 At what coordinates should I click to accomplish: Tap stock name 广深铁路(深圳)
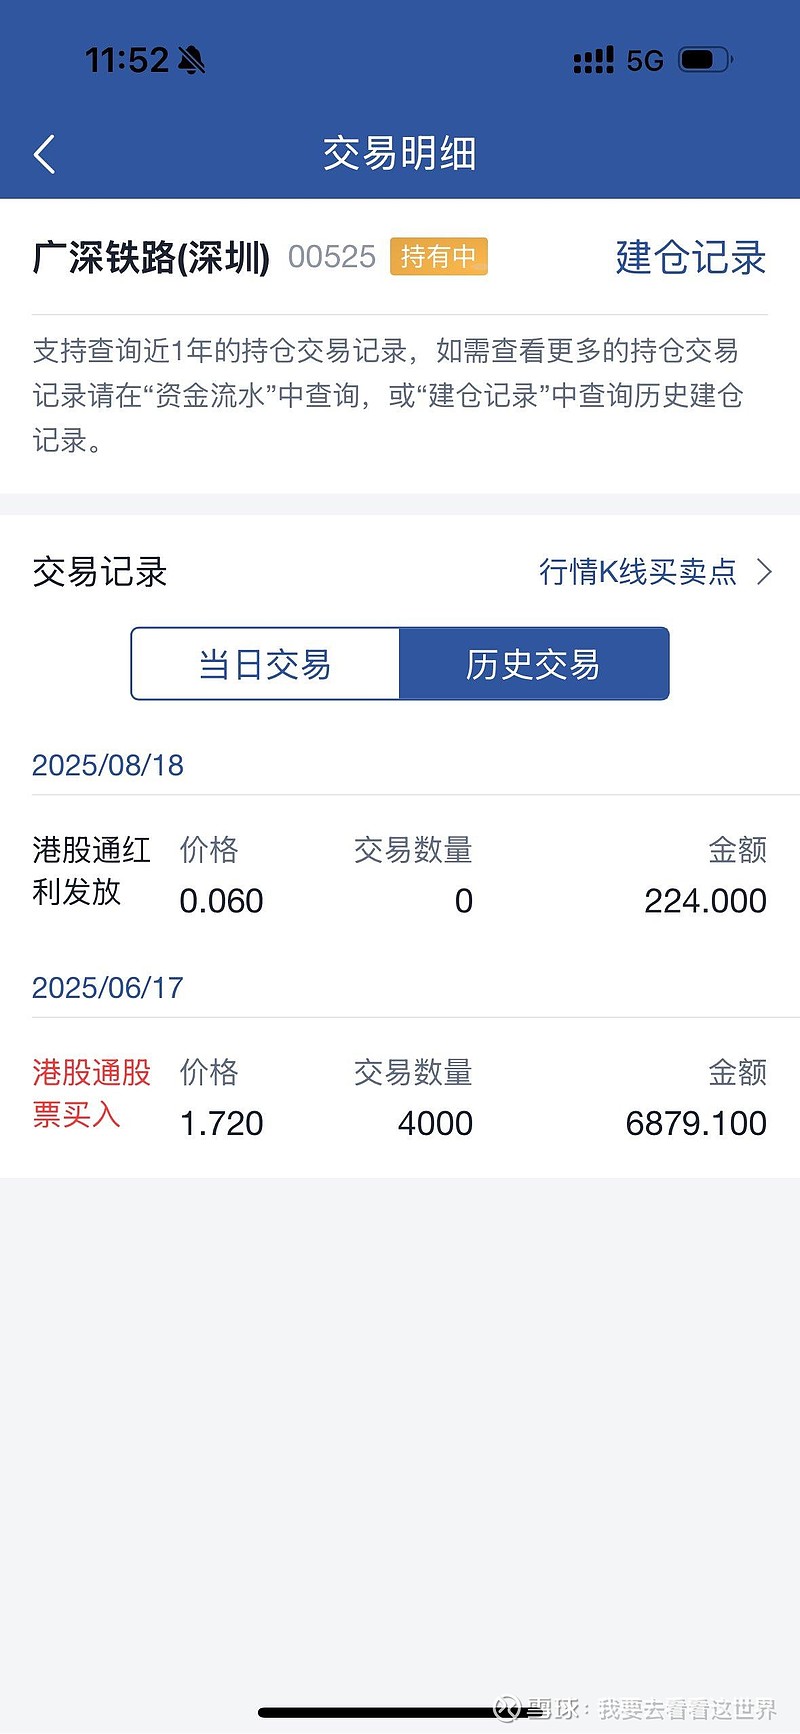coord(151,257)
